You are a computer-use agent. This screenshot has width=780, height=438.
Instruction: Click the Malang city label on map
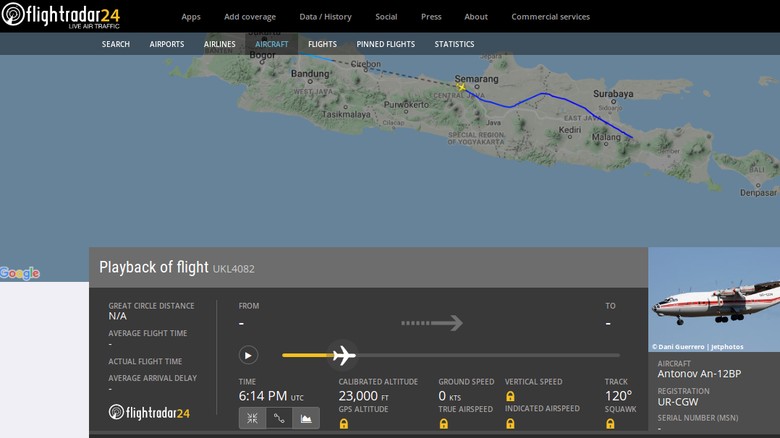coord(606,136)
